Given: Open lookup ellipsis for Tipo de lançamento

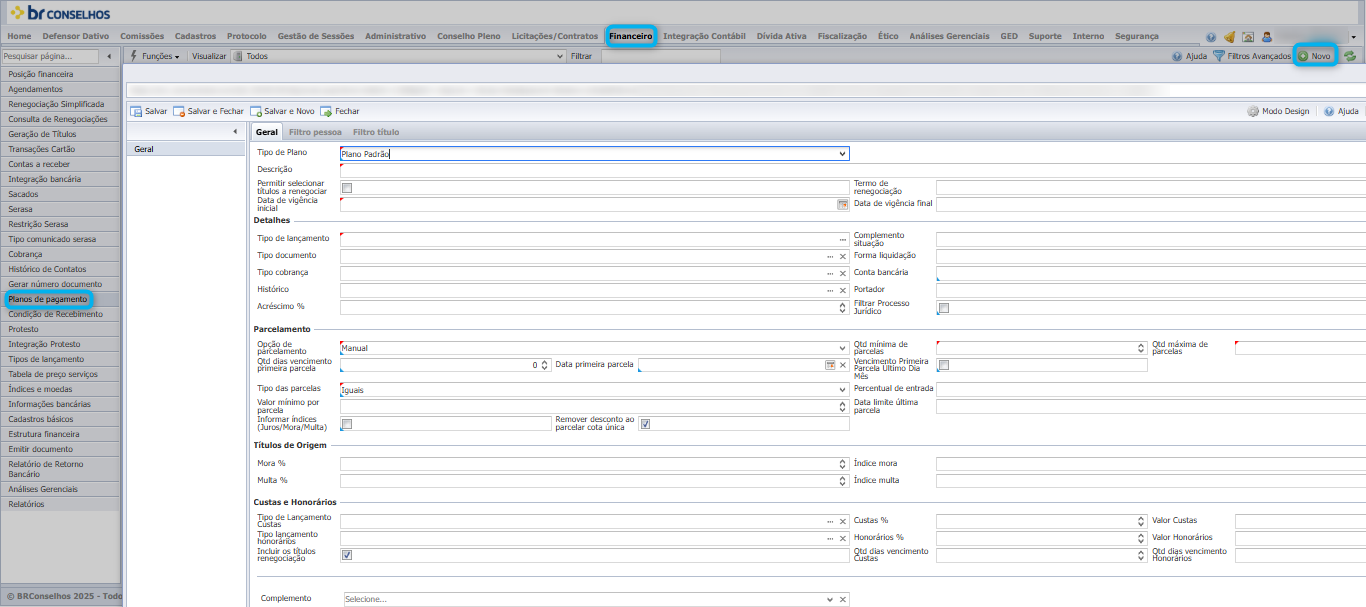Looking at the screenshot, I should (842, 239).
